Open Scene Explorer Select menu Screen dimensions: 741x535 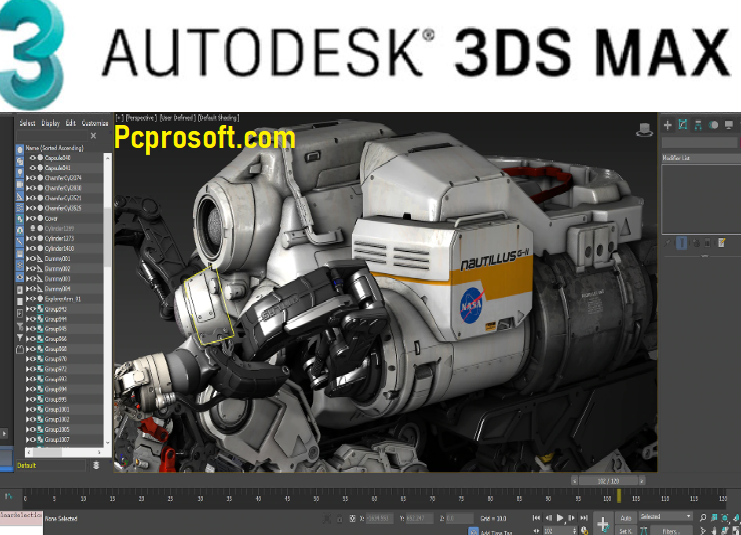pyautogui.click(x=27, y=123)
